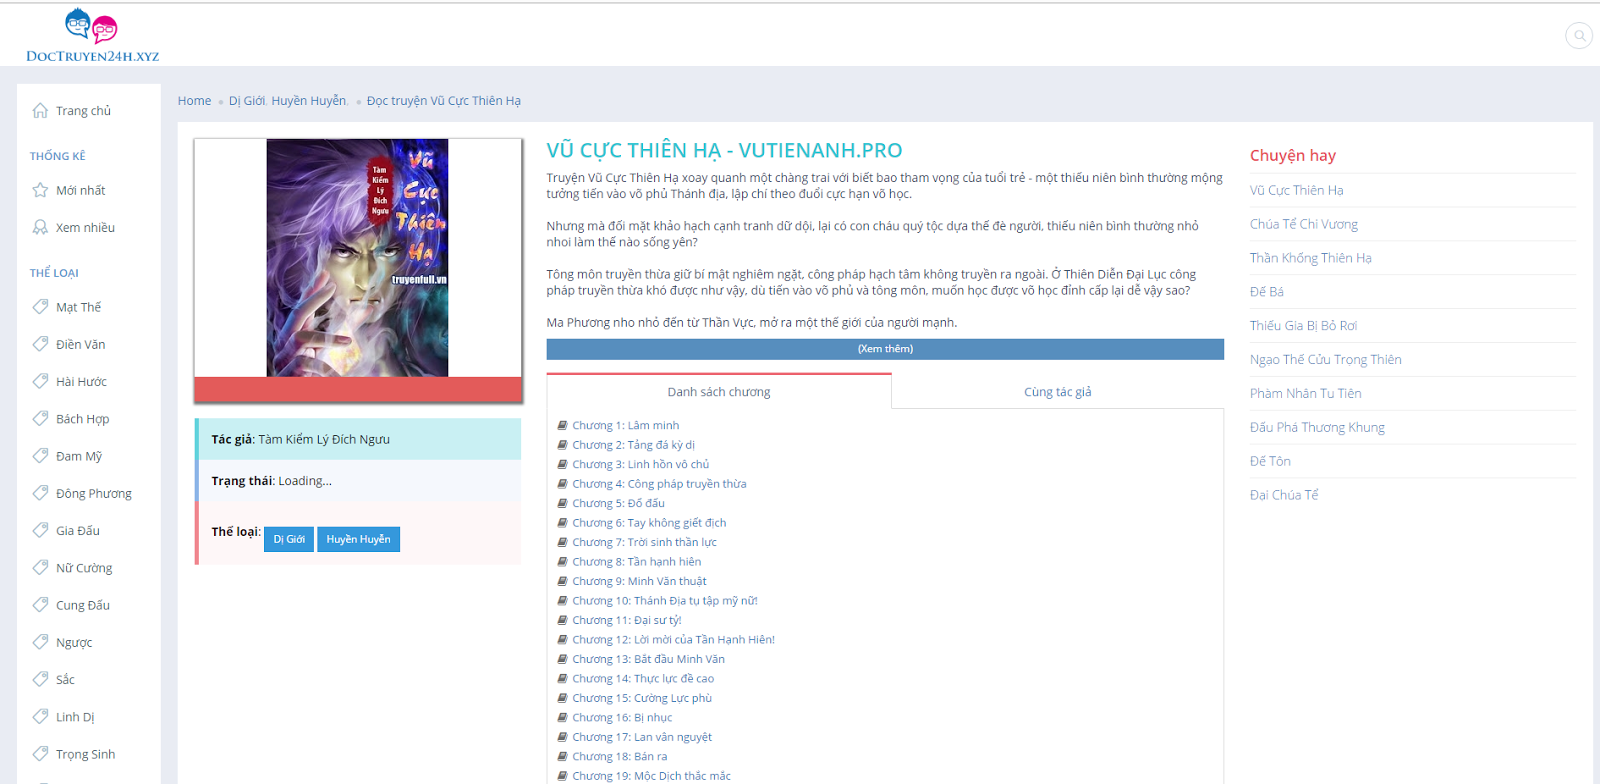Open the Xem nhiều menu item
The height and width of the screenshot is (784, 1600).
click(x=85, y=228)
